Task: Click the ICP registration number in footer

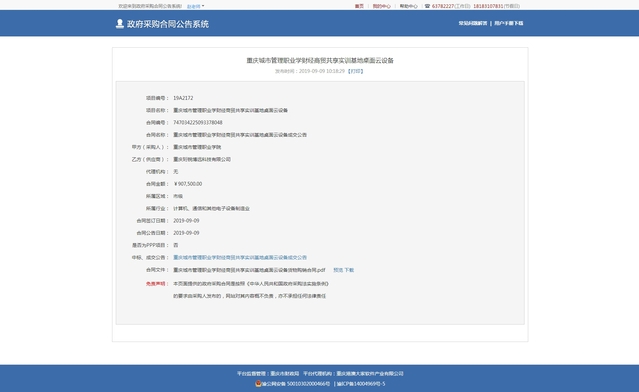Action: point(361,384)
